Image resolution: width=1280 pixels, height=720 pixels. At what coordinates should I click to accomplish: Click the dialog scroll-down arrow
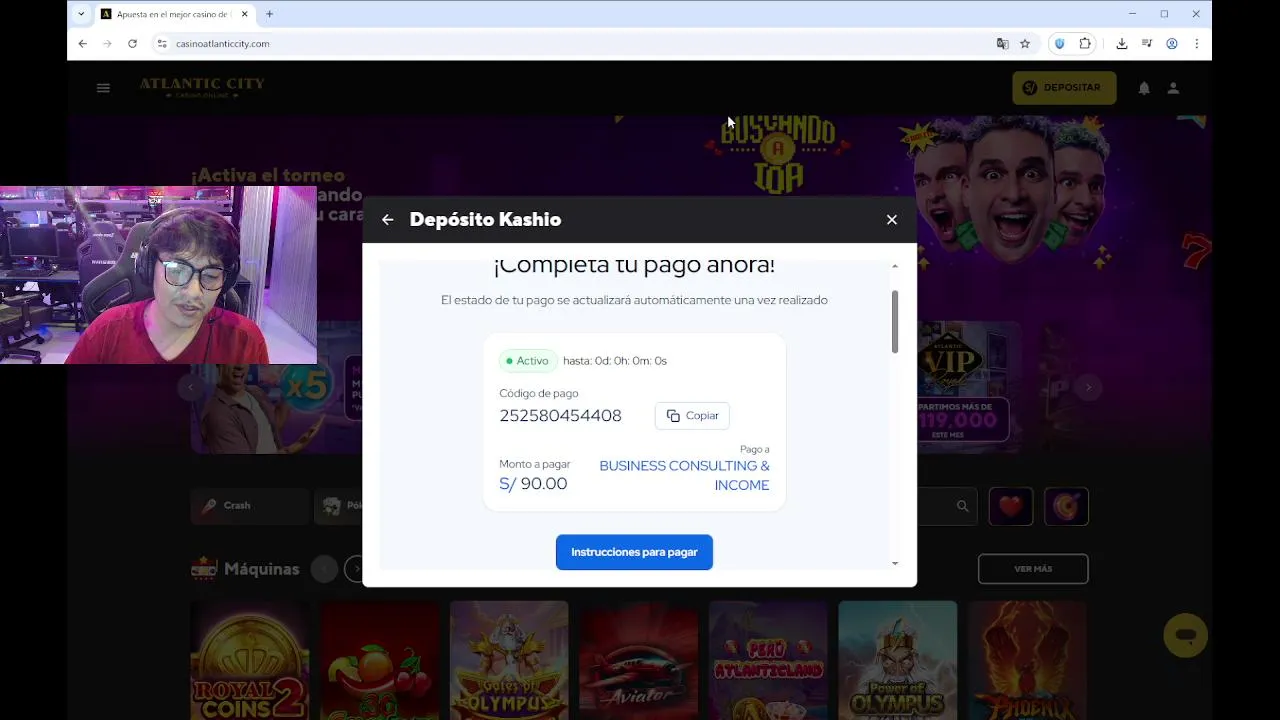pos(895,563)
